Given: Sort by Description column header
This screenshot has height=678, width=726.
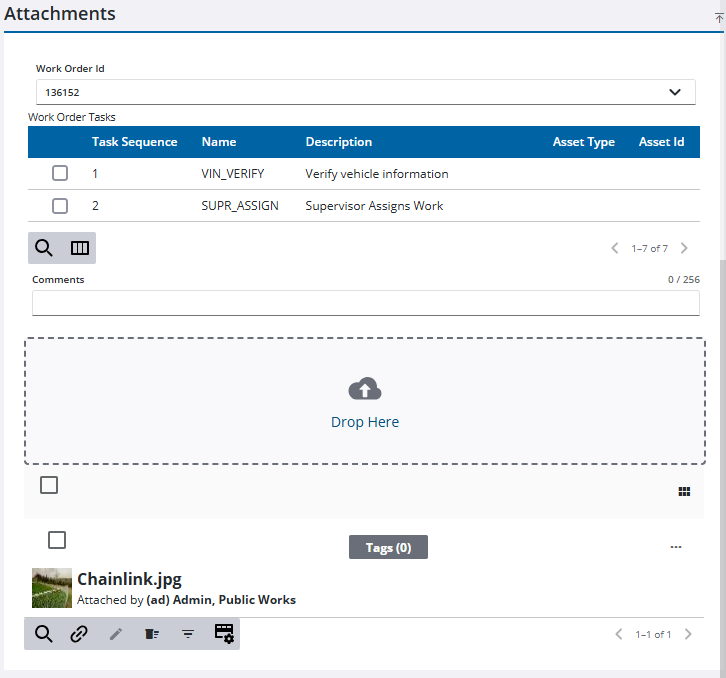Looking at the screenshot, I should click(x=338, y=142).
